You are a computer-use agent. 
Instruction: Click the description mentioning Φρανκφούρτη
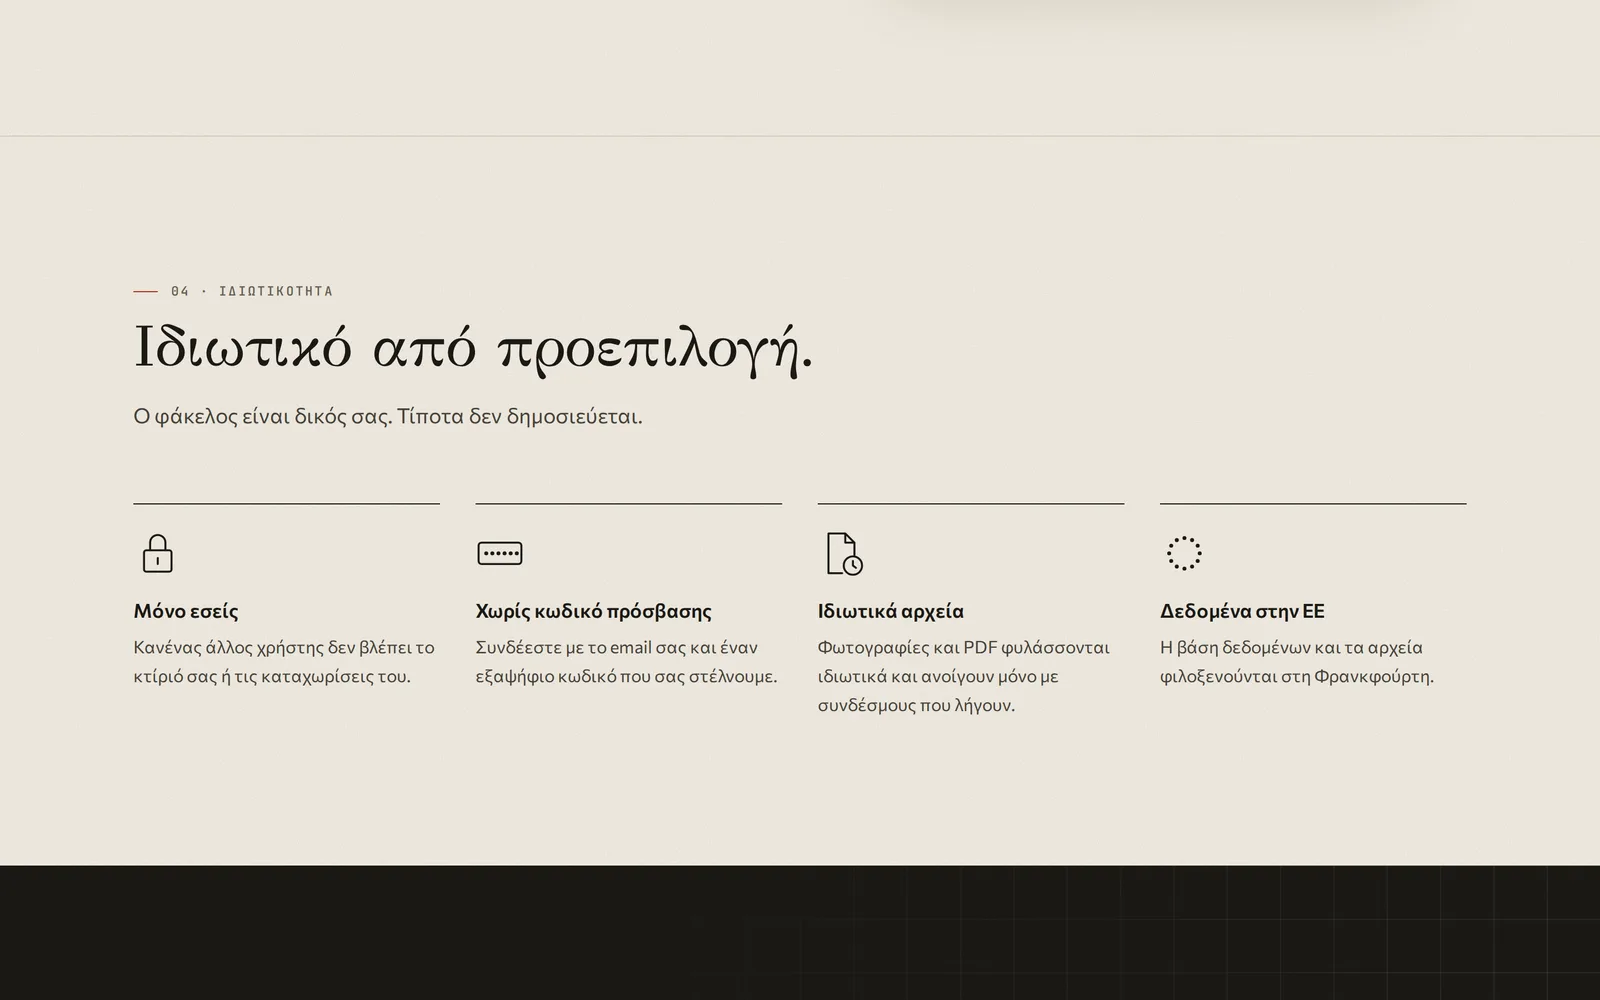tap(1297, 662)
